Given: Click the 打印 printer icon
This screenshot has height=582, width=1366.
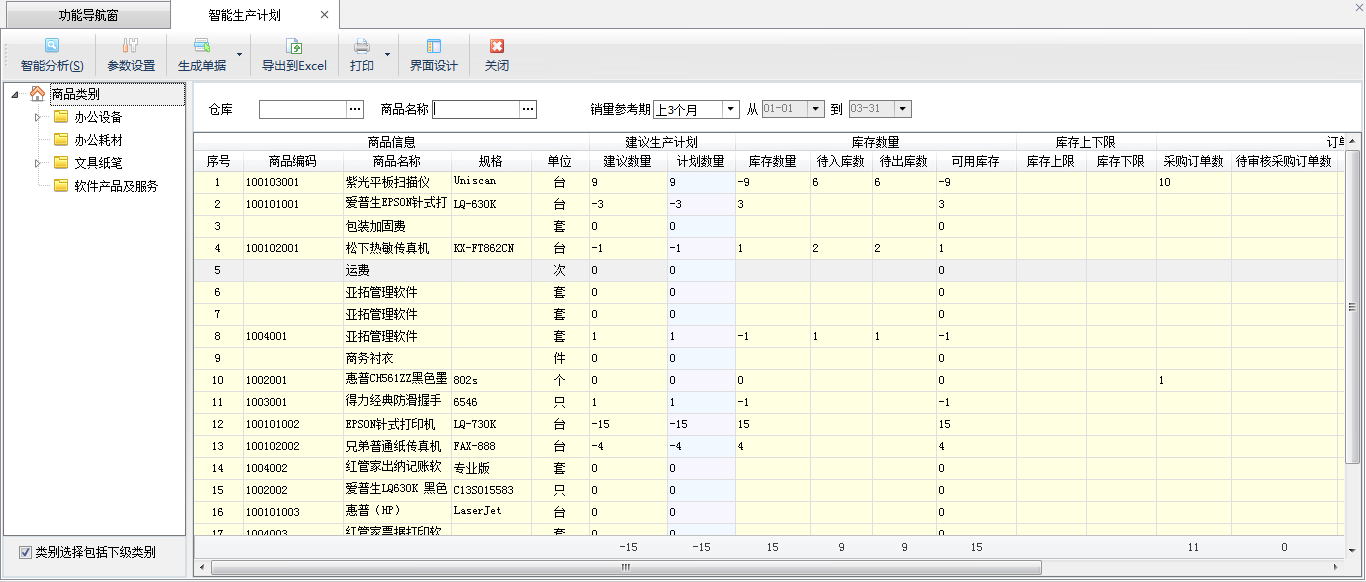Looking at the screenshot, I should click(x=362, y=46).
